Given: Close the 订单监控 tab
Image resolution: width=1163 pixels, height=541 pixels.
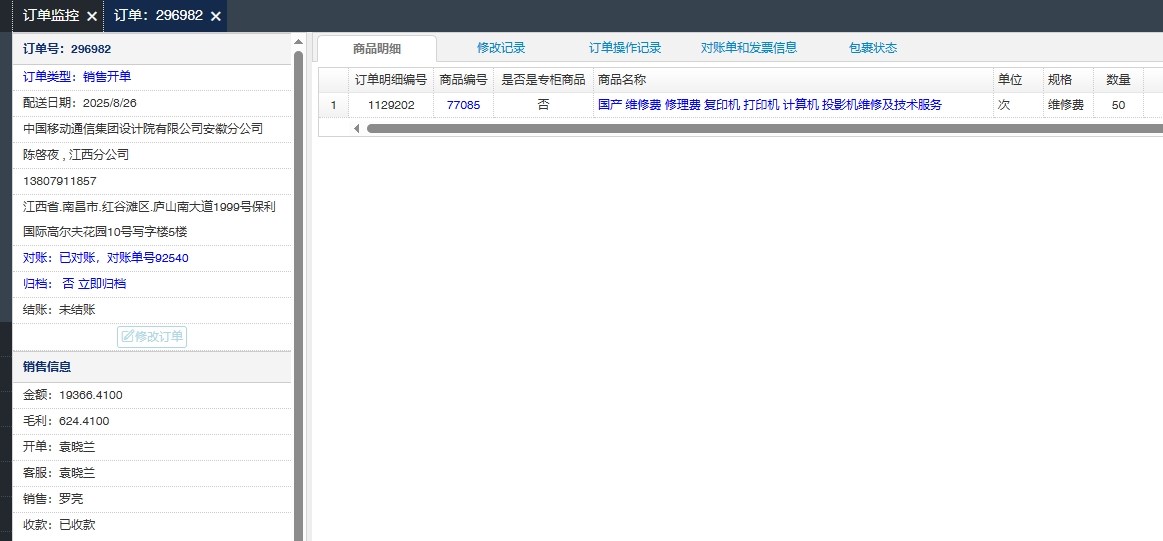Looking at the screenshot, I should click(92, 16).
